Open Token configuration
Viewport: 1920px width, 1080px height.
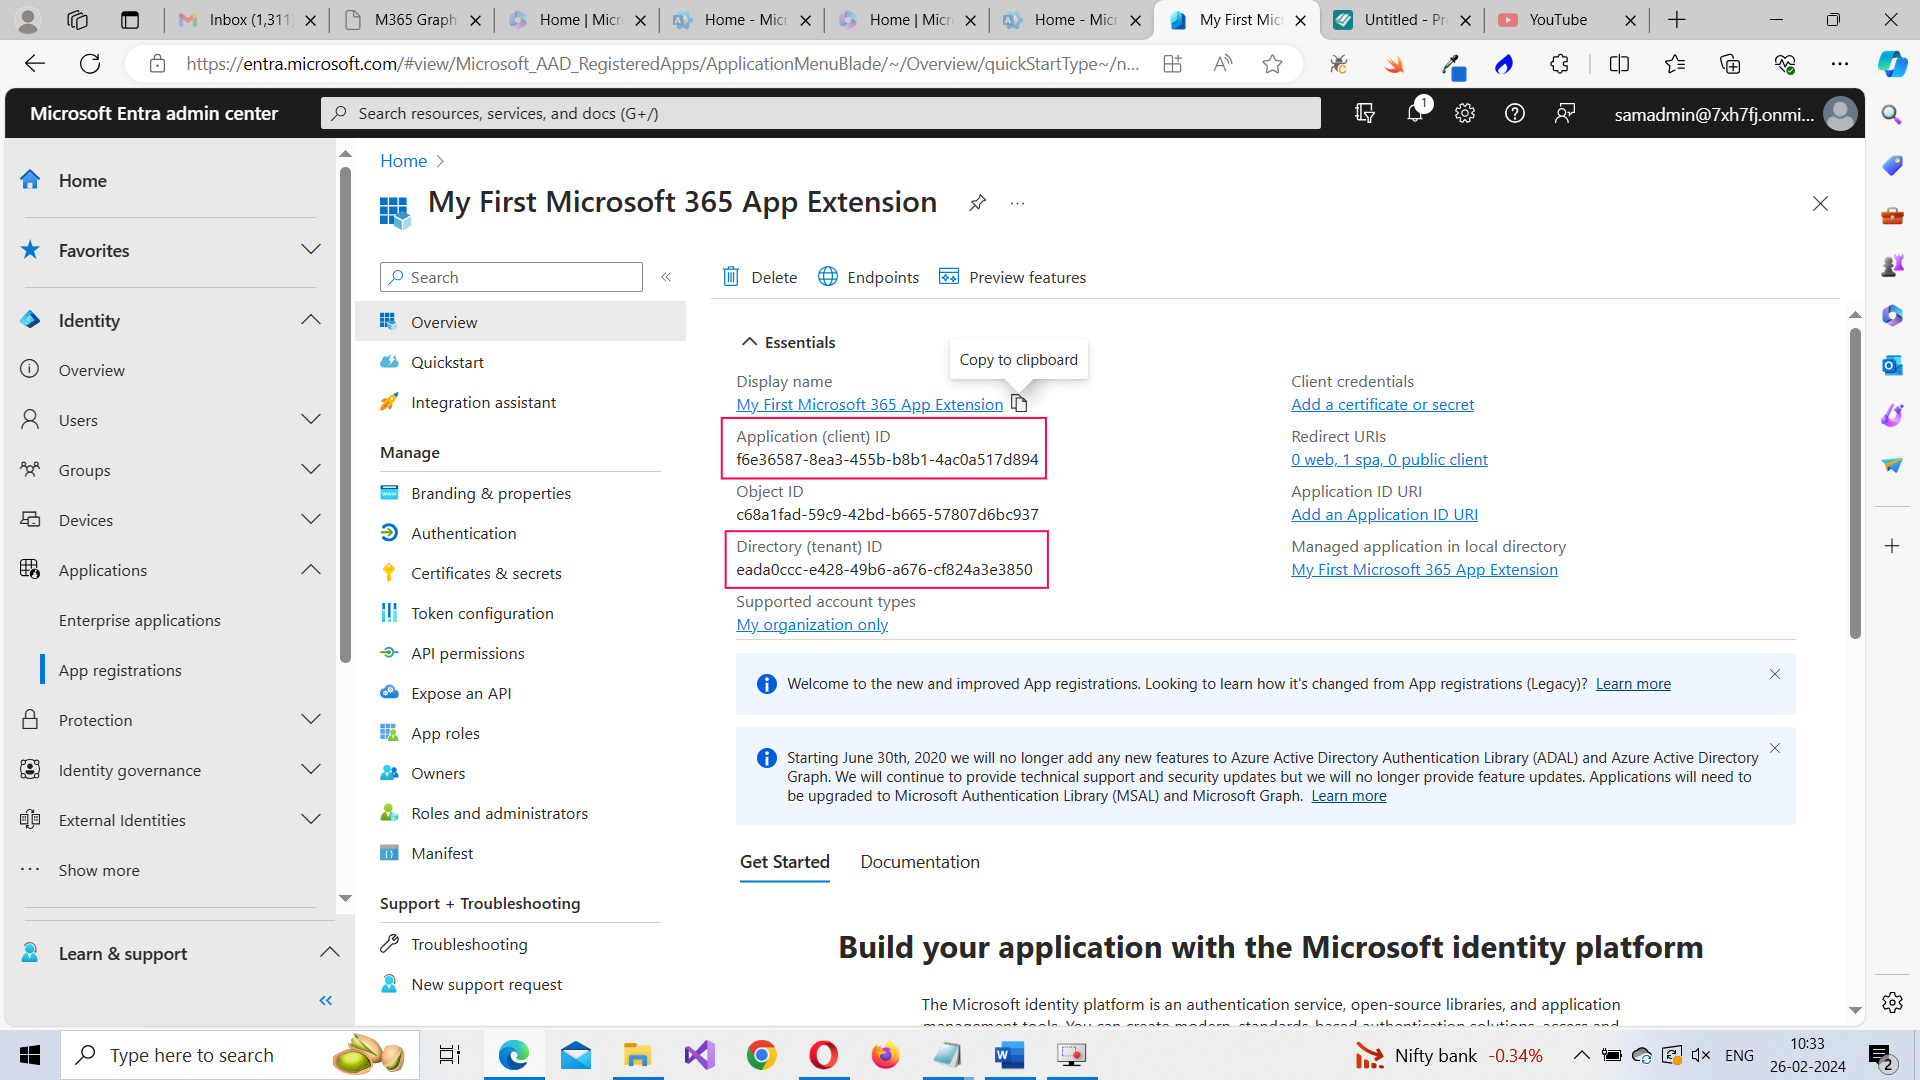[x=483, y=613]
